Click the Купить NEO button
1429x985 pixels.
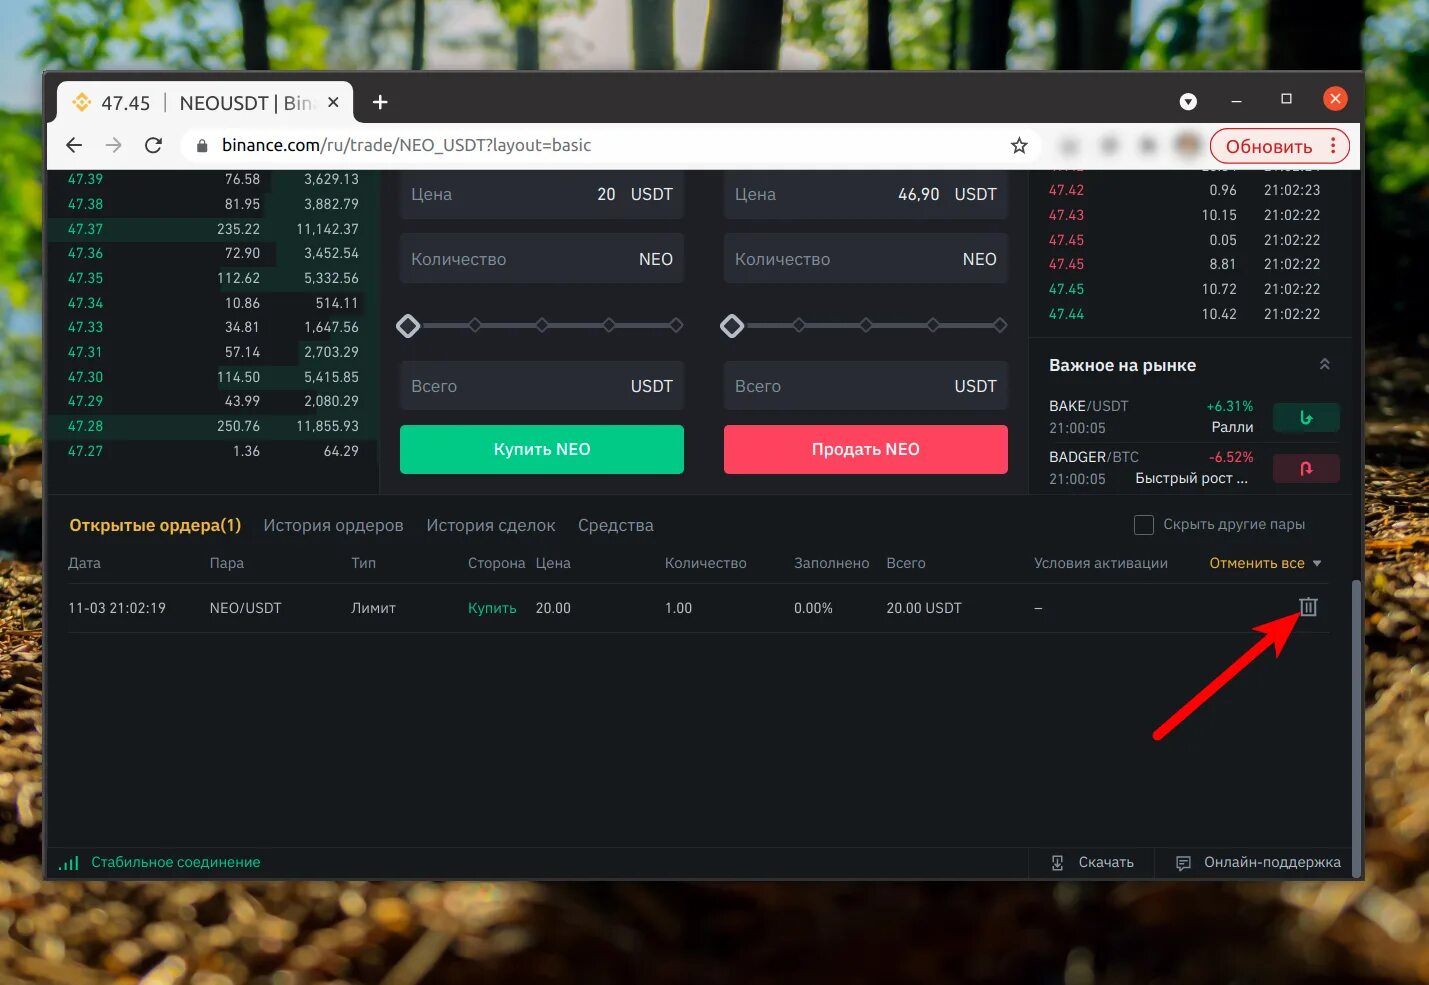tap(542, 449)
